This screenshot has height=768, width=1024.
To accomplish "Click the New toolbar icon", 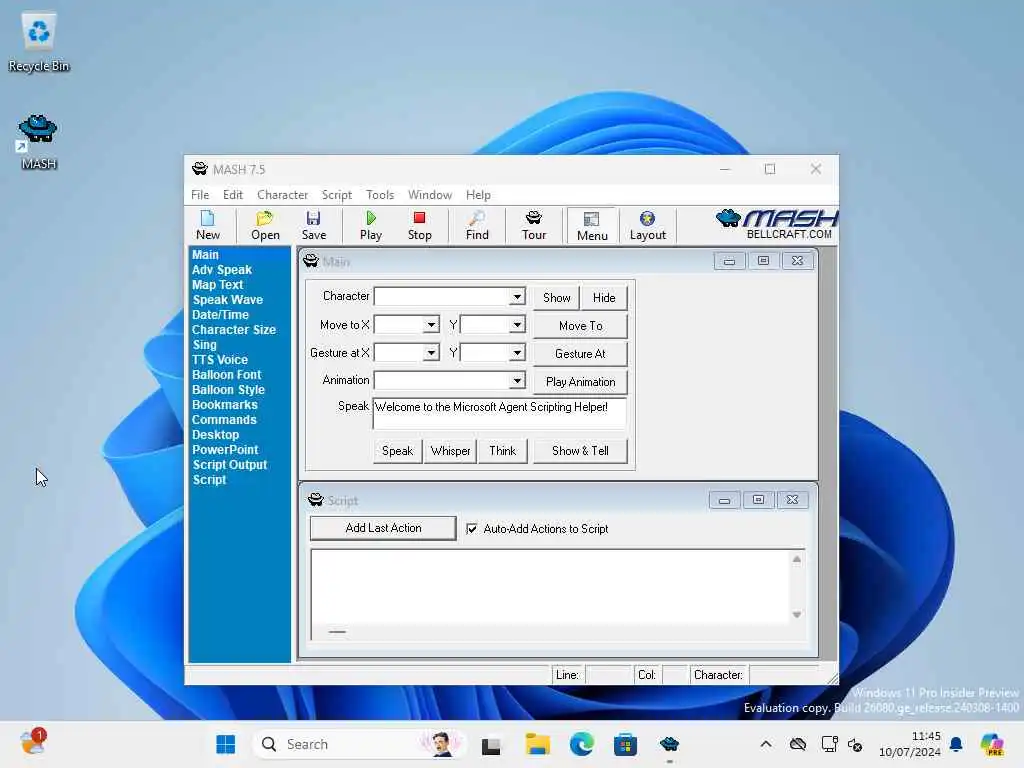I will point(208,225).
